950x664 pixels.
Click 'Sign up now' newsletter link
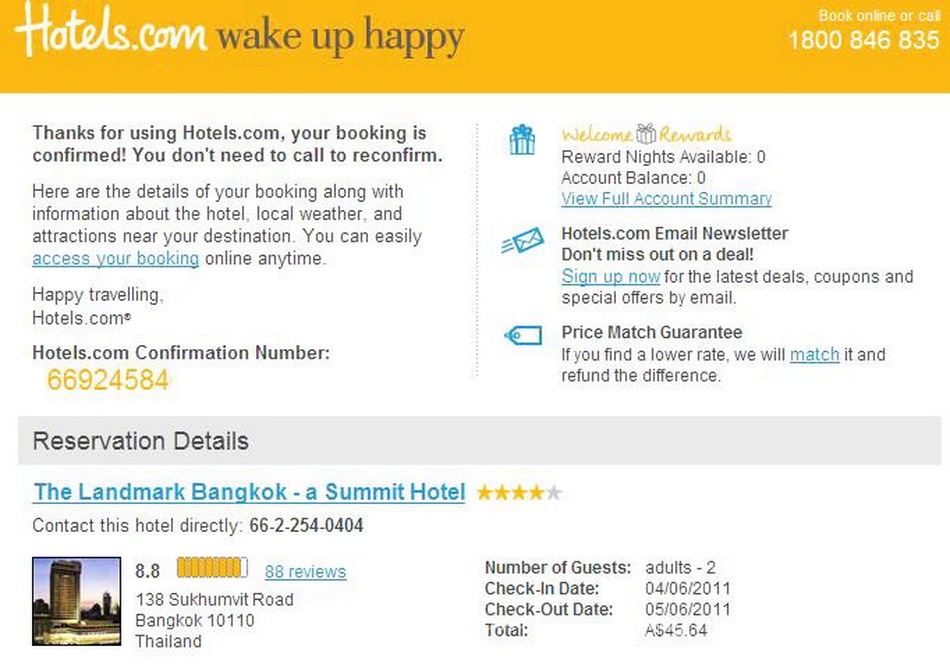click(x=611, y=277)
